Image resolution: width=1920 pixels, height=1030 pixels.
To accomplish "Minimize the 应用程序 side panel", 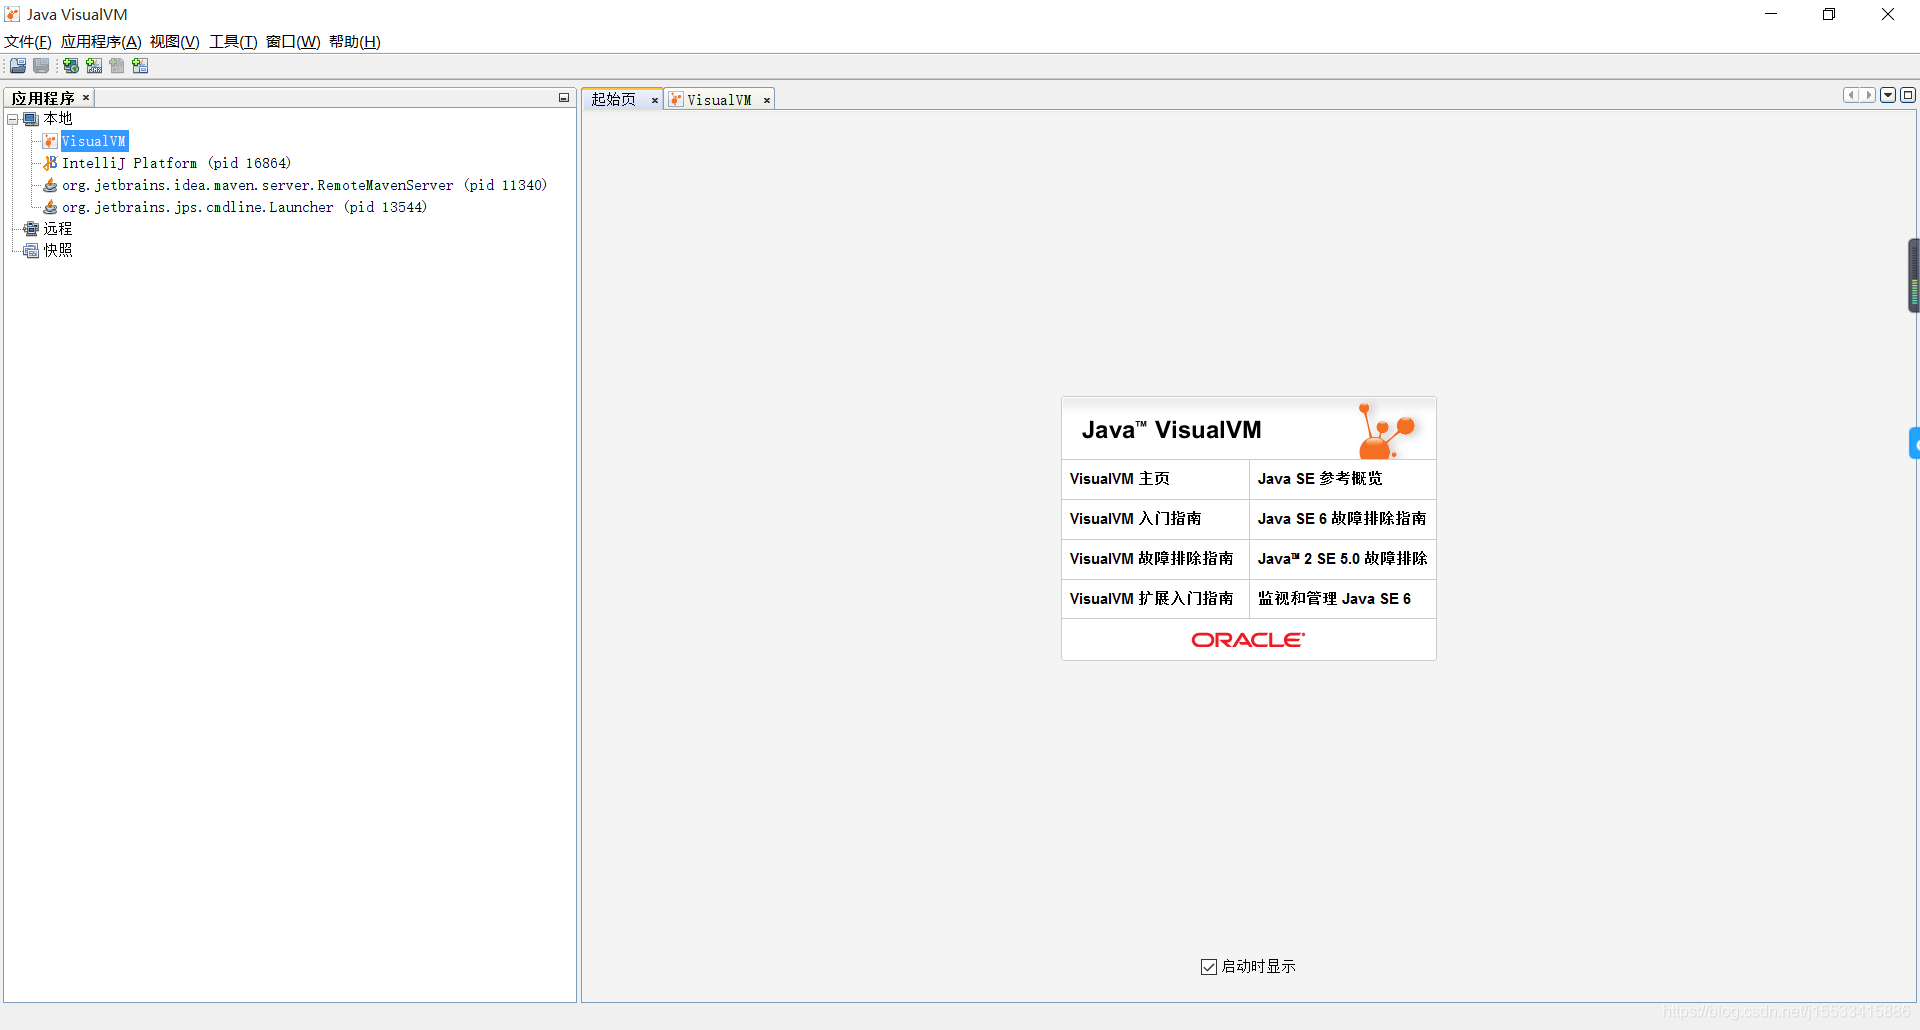I will point(564,97).
